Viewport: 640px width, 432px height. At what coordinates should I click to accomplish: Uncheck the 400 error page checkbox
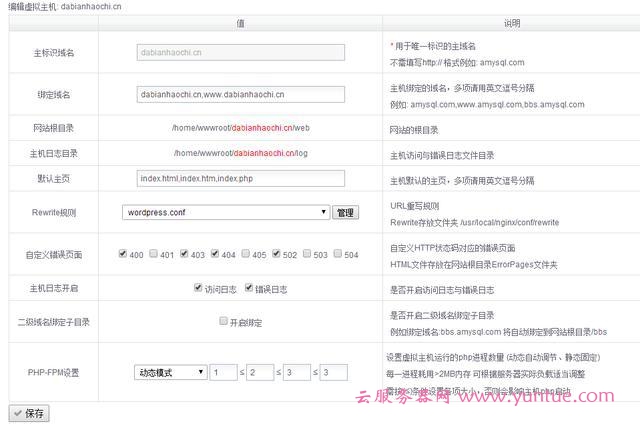123,254
